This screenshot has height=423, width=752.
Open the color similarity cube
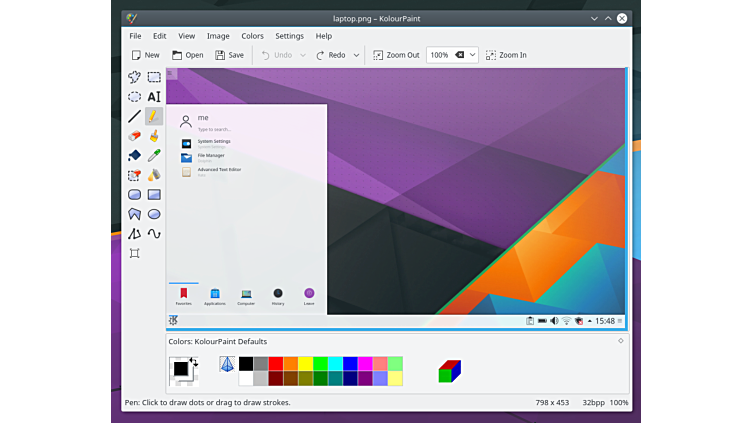[x=449, y=371]
